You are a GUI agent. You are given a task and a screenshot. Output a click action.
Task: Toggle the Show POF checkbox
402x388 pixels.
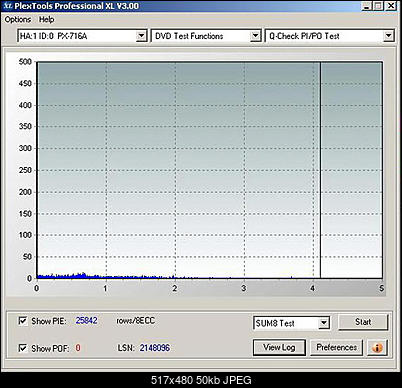(x=23, y=348)
